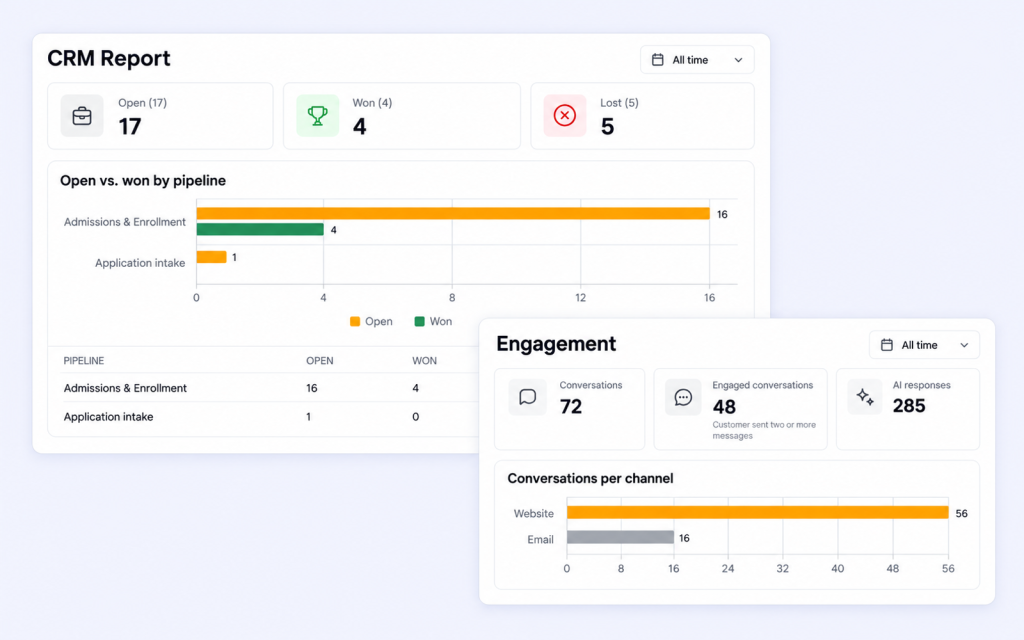Click the Website channel axis label

[534, 513]
